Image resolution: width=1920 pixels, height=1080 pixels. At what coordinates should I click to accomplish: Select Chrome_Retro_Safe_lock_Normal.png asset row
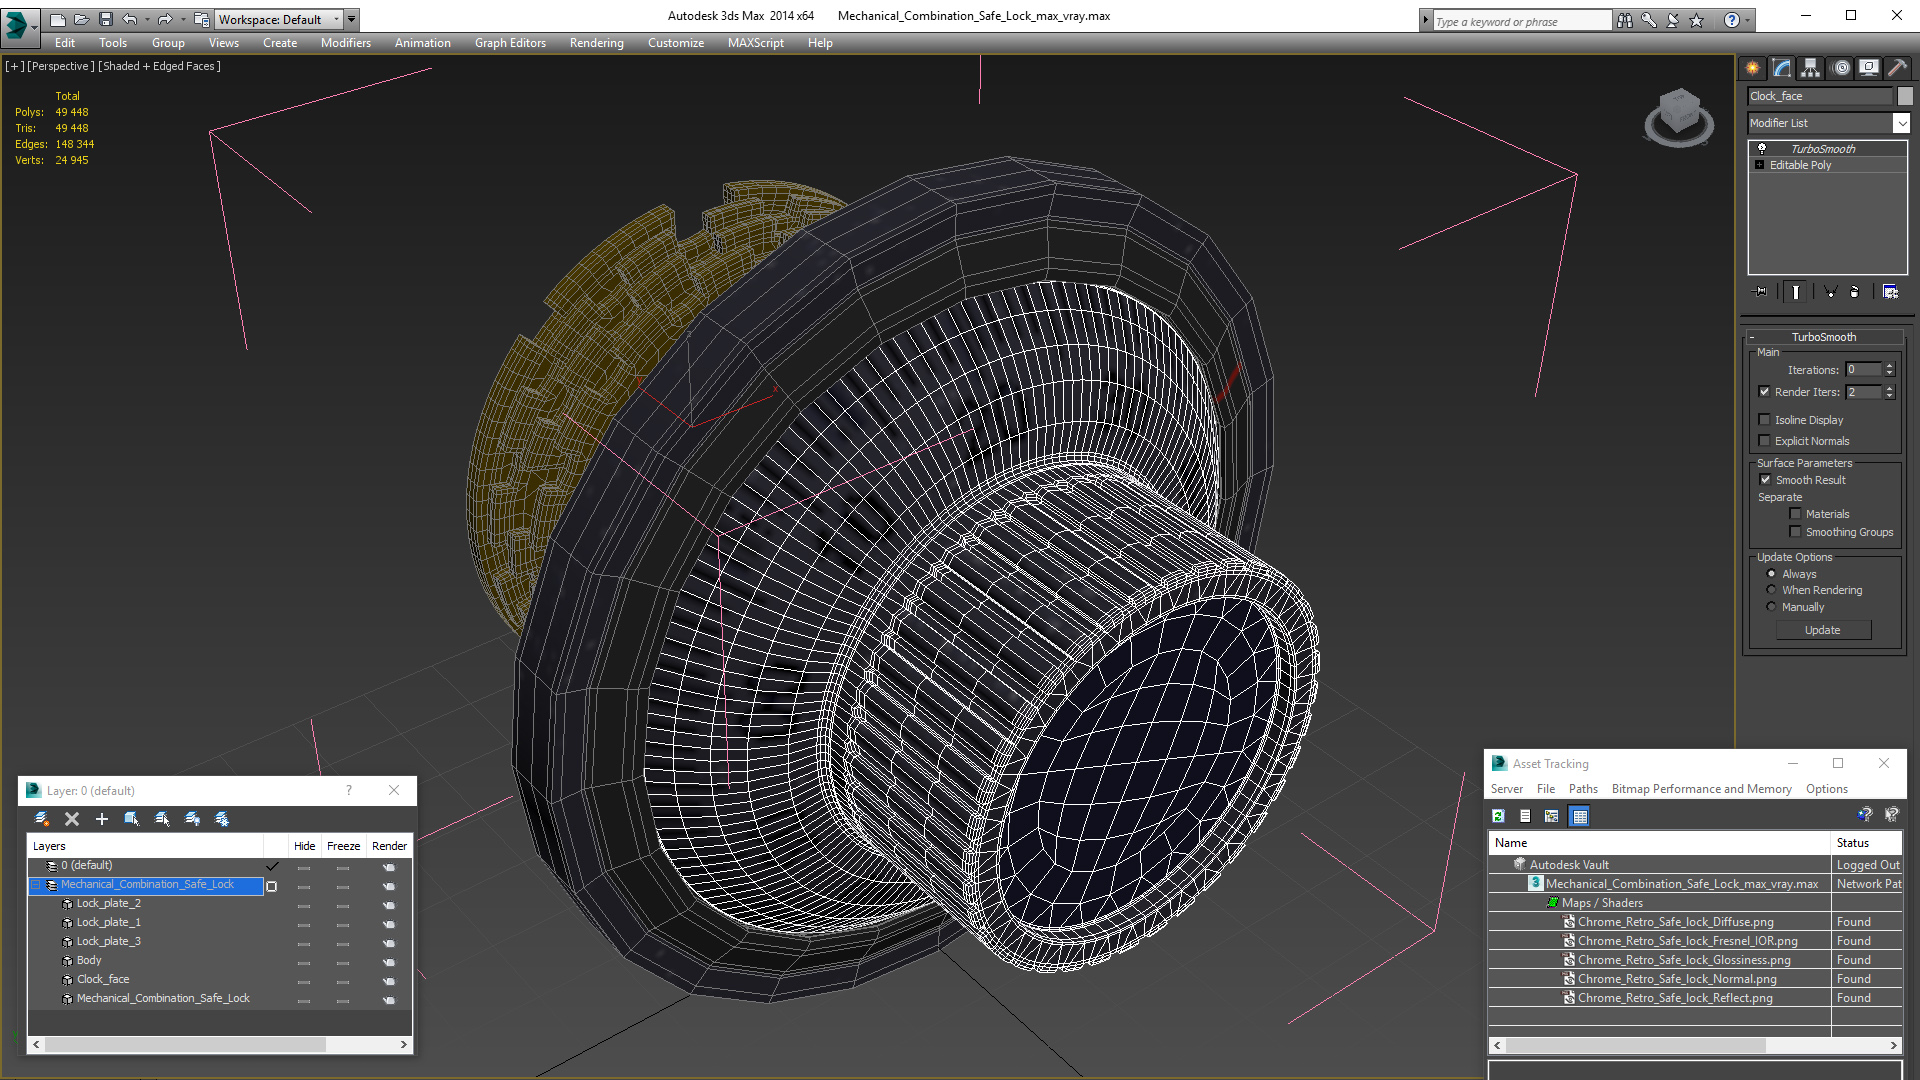pos(1695,979)
